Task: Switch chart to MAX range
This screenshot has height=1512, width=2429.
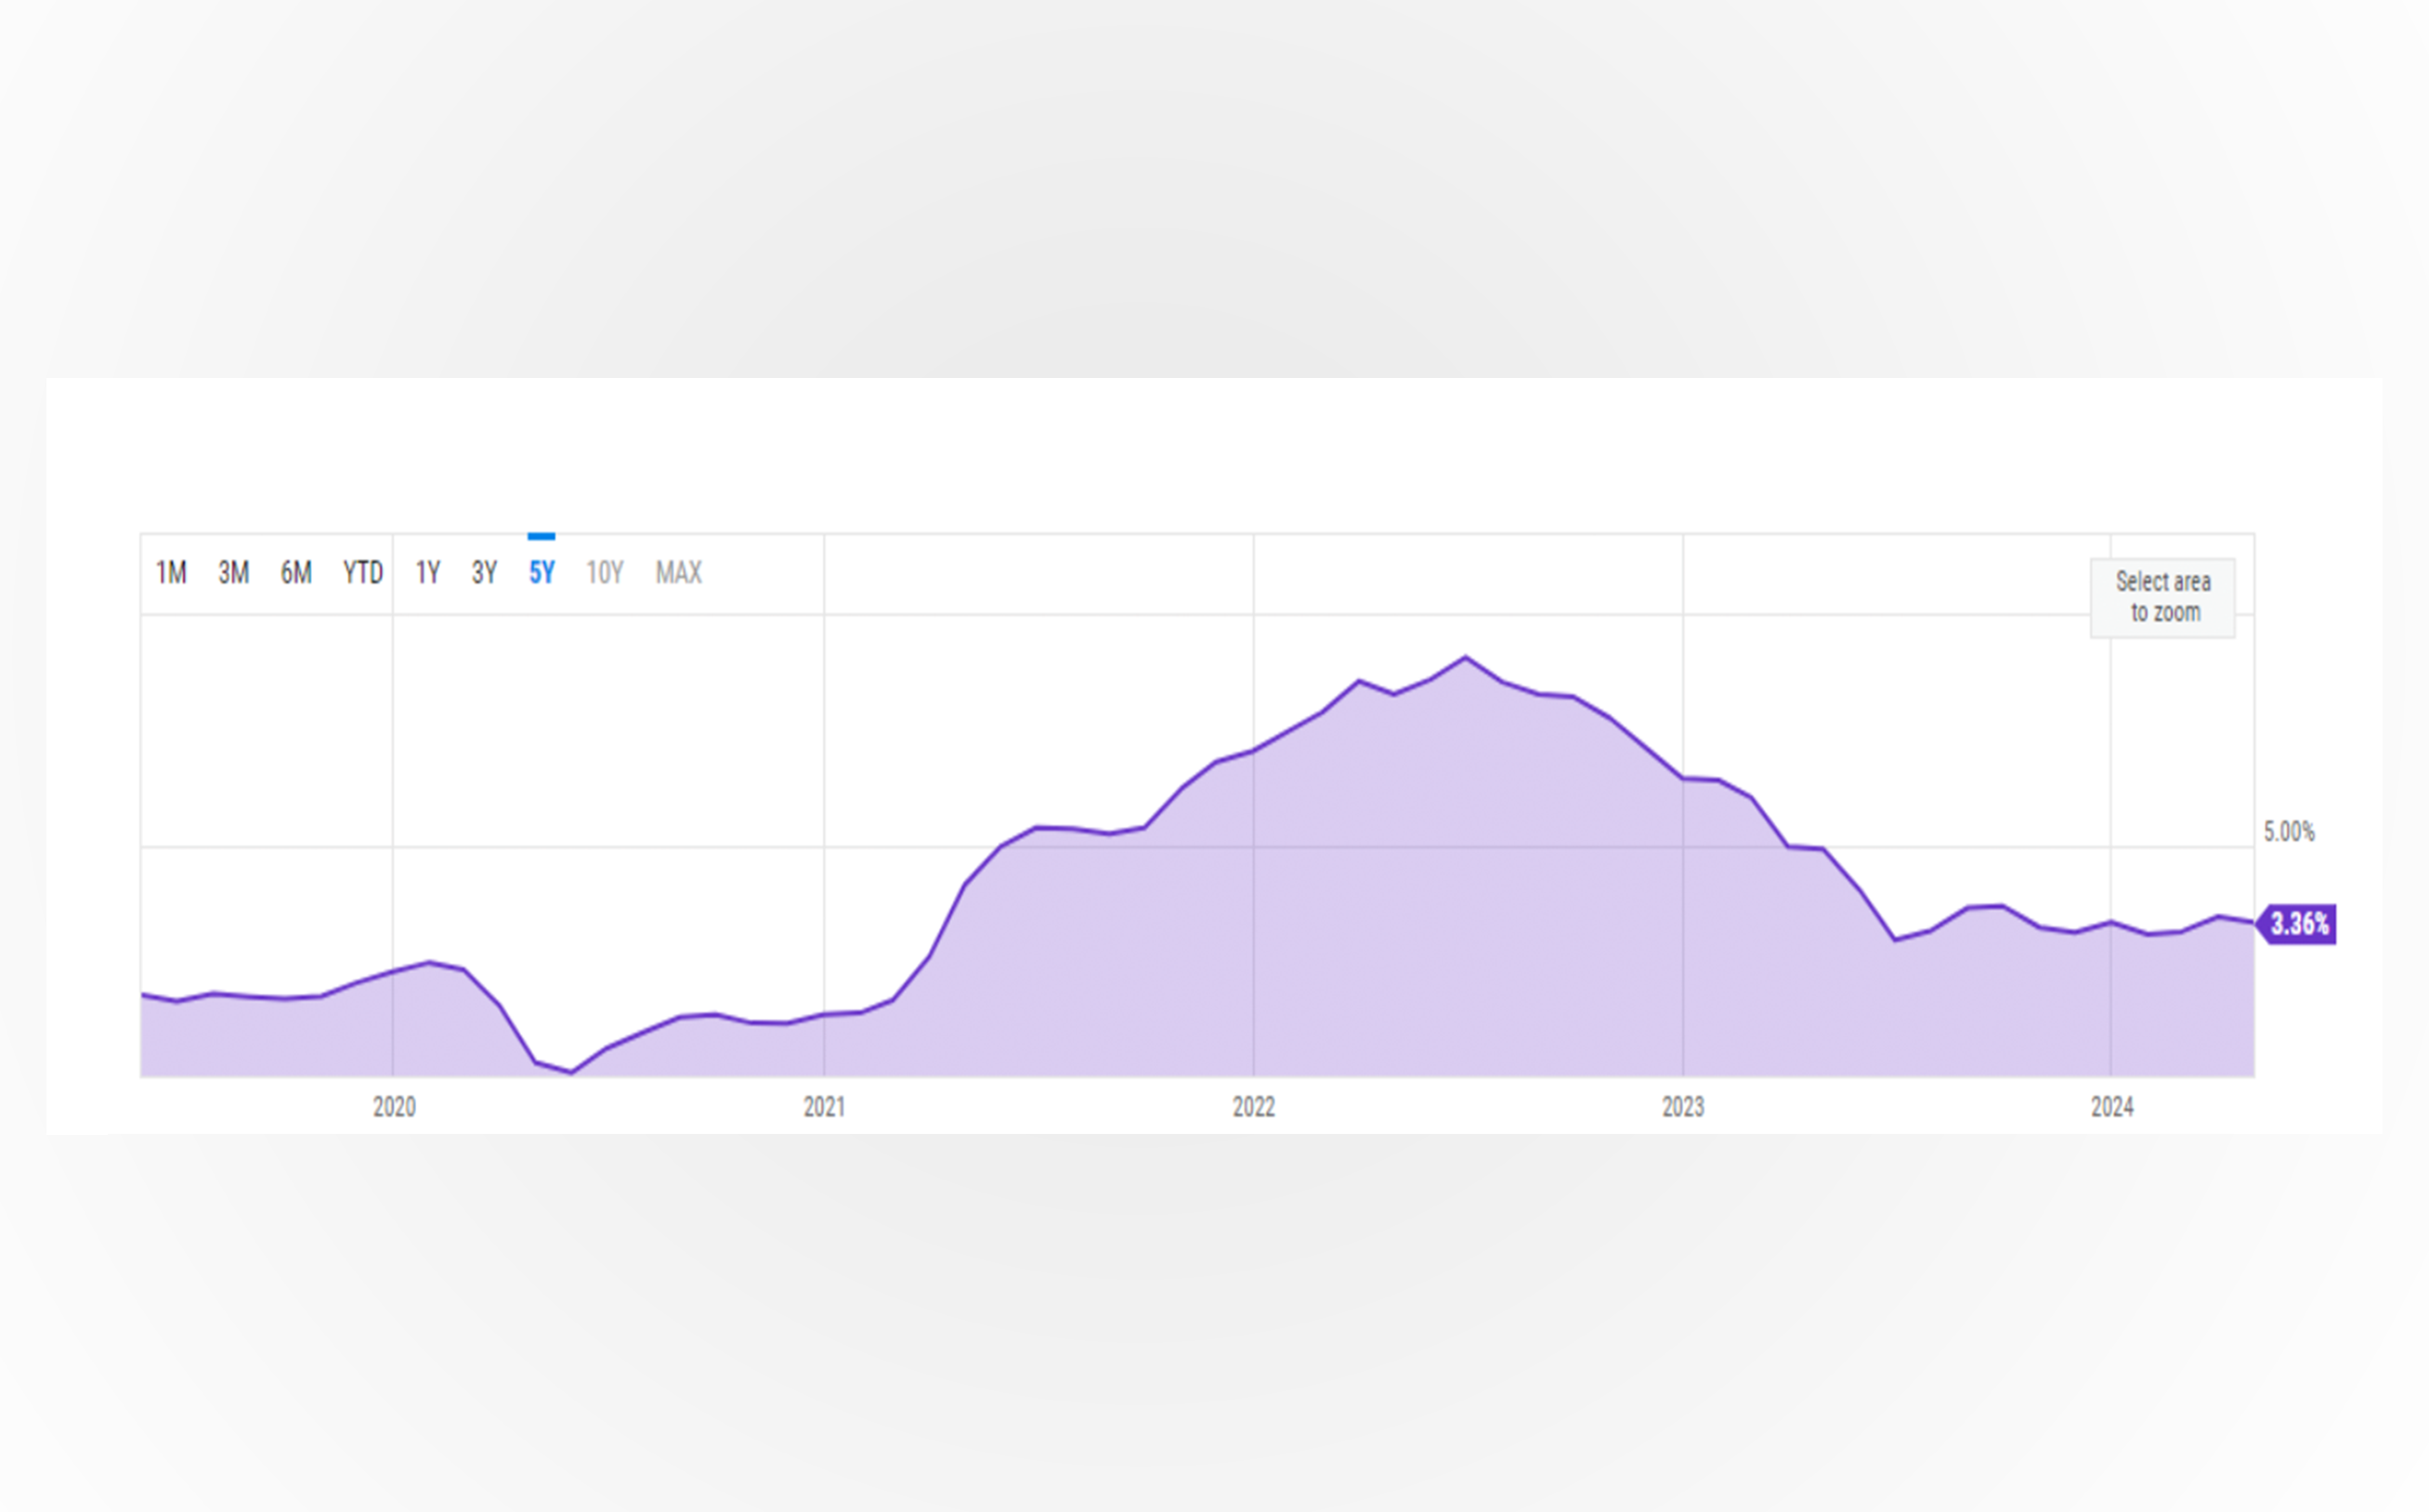Action: 679,573
